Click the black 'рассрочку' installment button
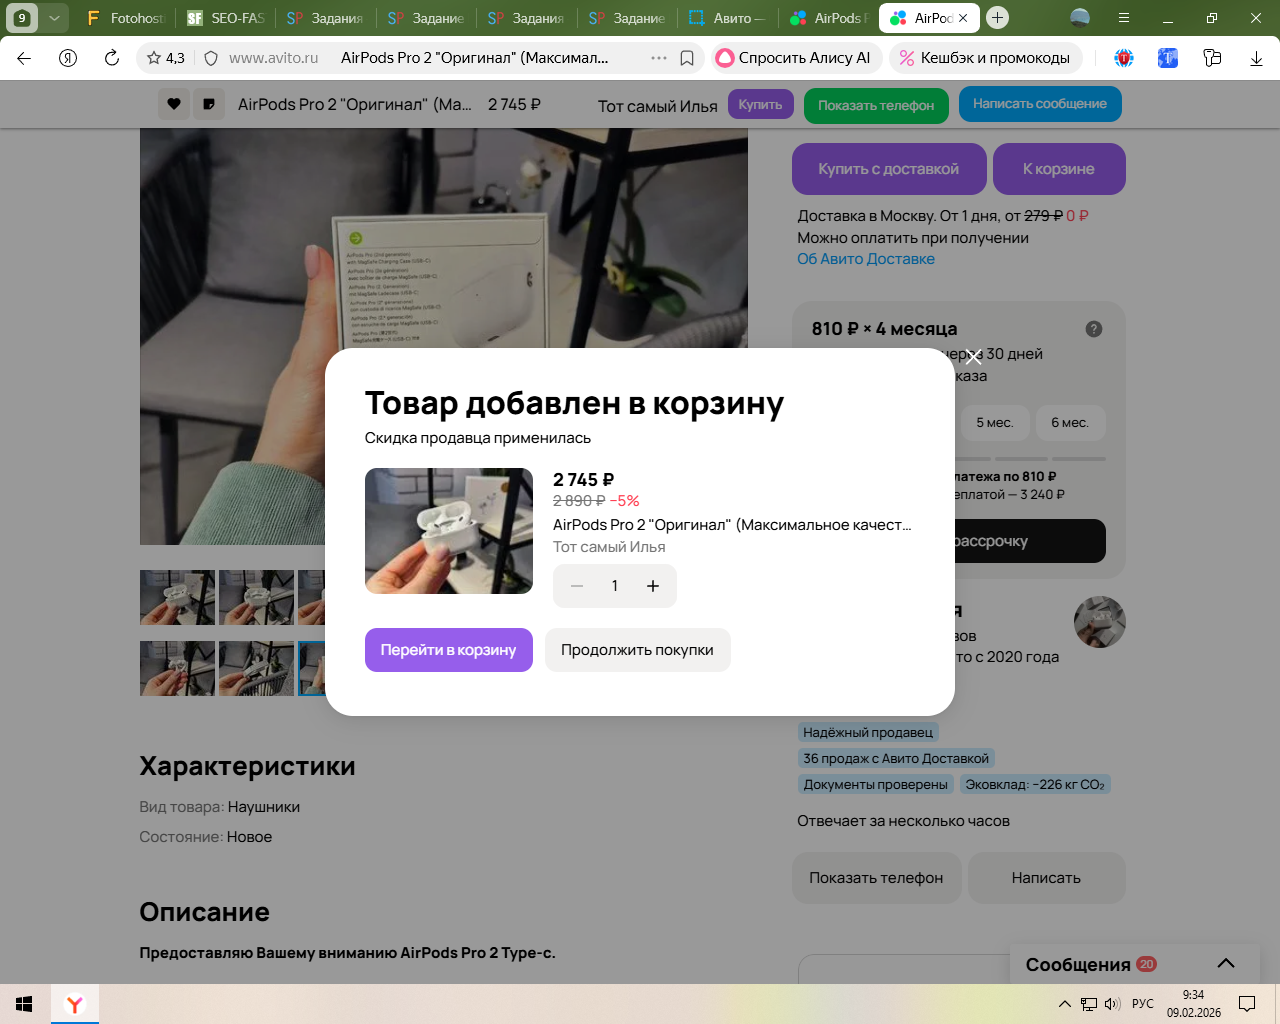This screenshot has height=1024, width=1280. (1030, 541)
